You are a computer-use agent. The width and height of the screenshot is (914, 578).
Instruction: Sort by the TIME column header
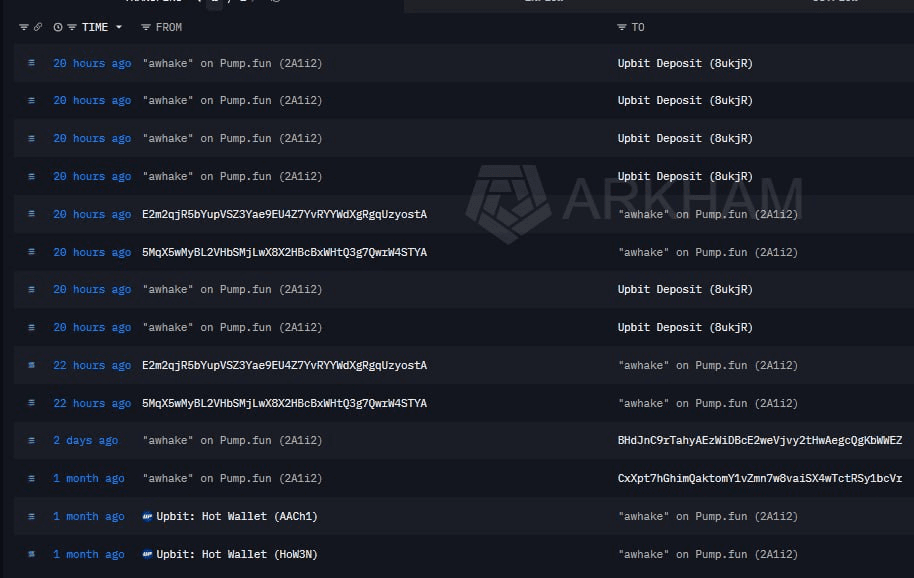[x=95, y=27]
